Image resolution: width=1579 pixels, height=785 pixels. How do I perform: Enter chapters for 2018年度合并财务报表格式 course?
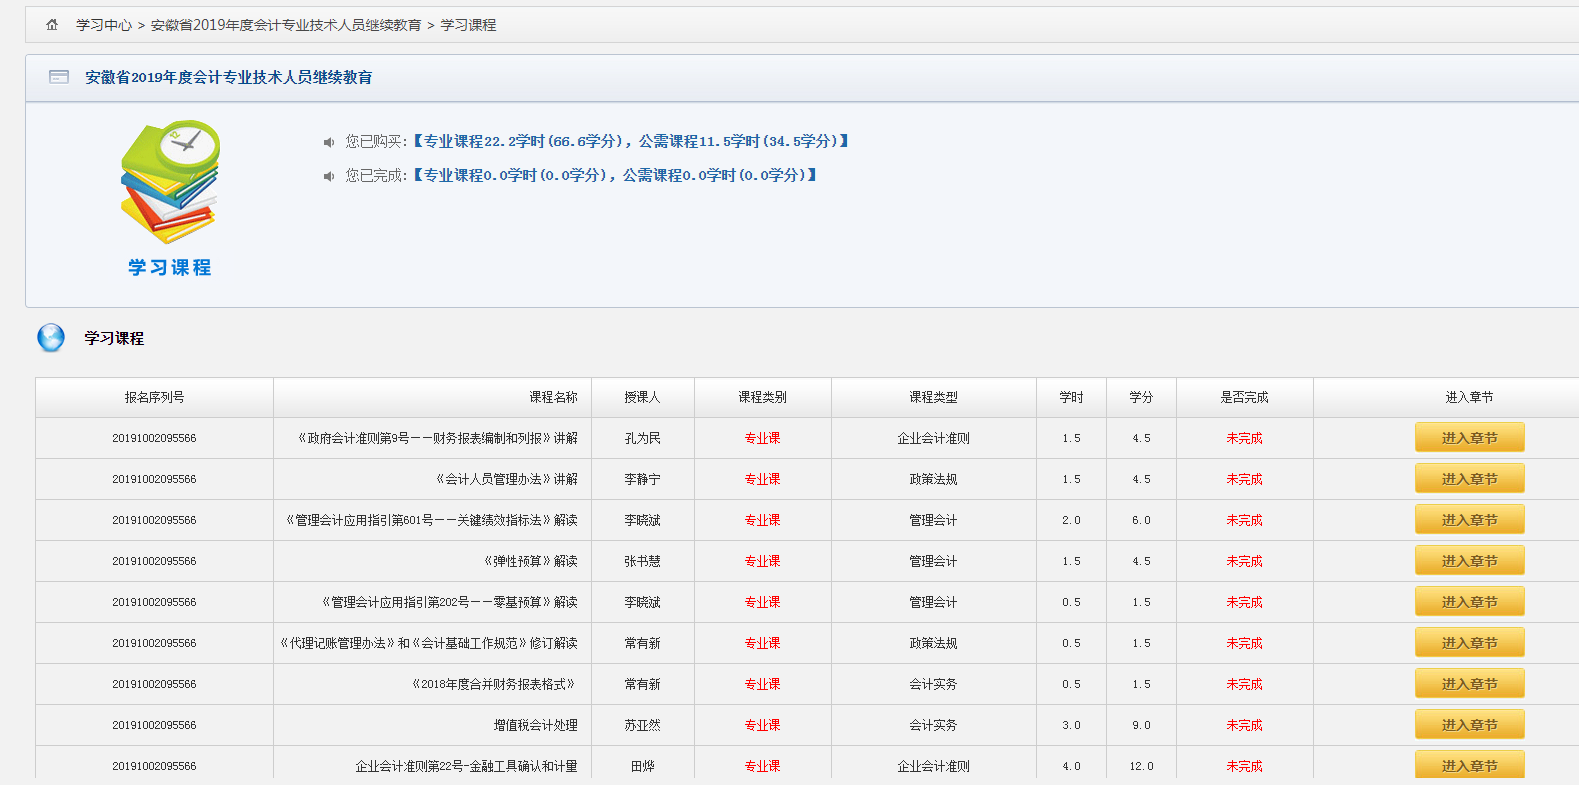(x=1469, y=684)
